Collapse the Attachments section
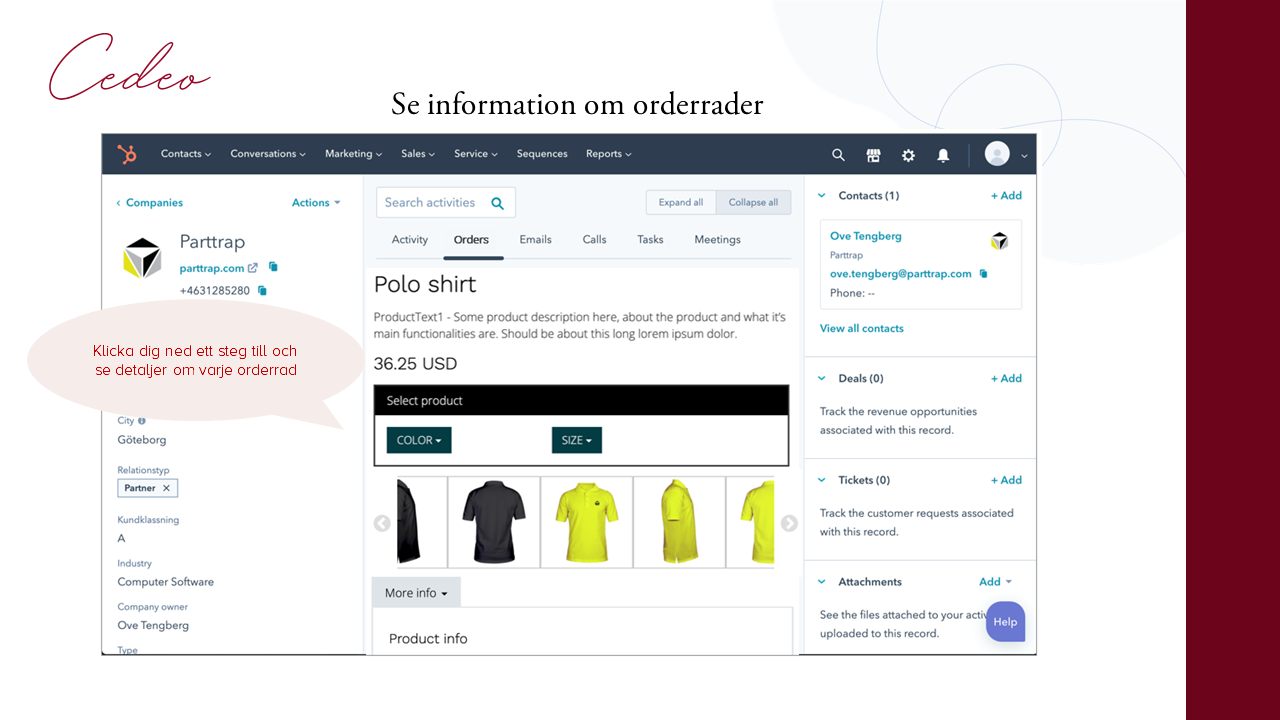This screenshot has height=720, width=1280. 822,582
